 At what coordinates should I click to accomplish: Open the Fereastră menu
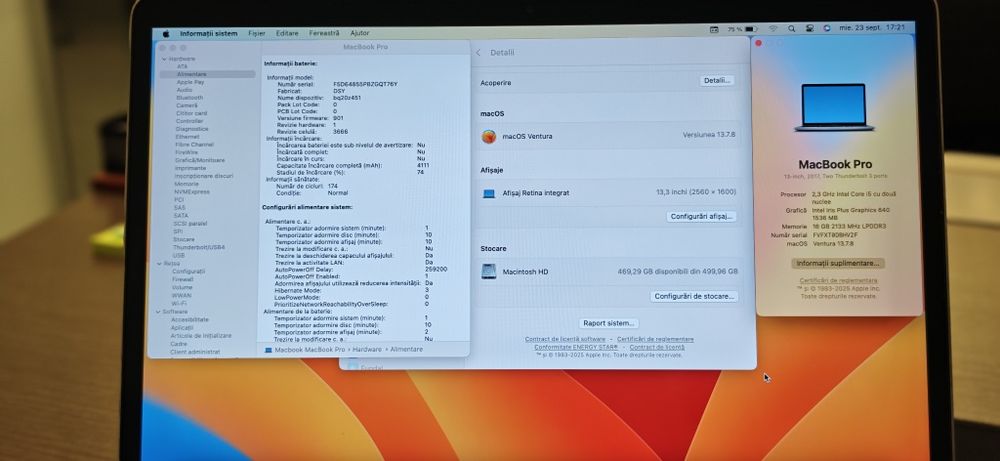[324, 33]
